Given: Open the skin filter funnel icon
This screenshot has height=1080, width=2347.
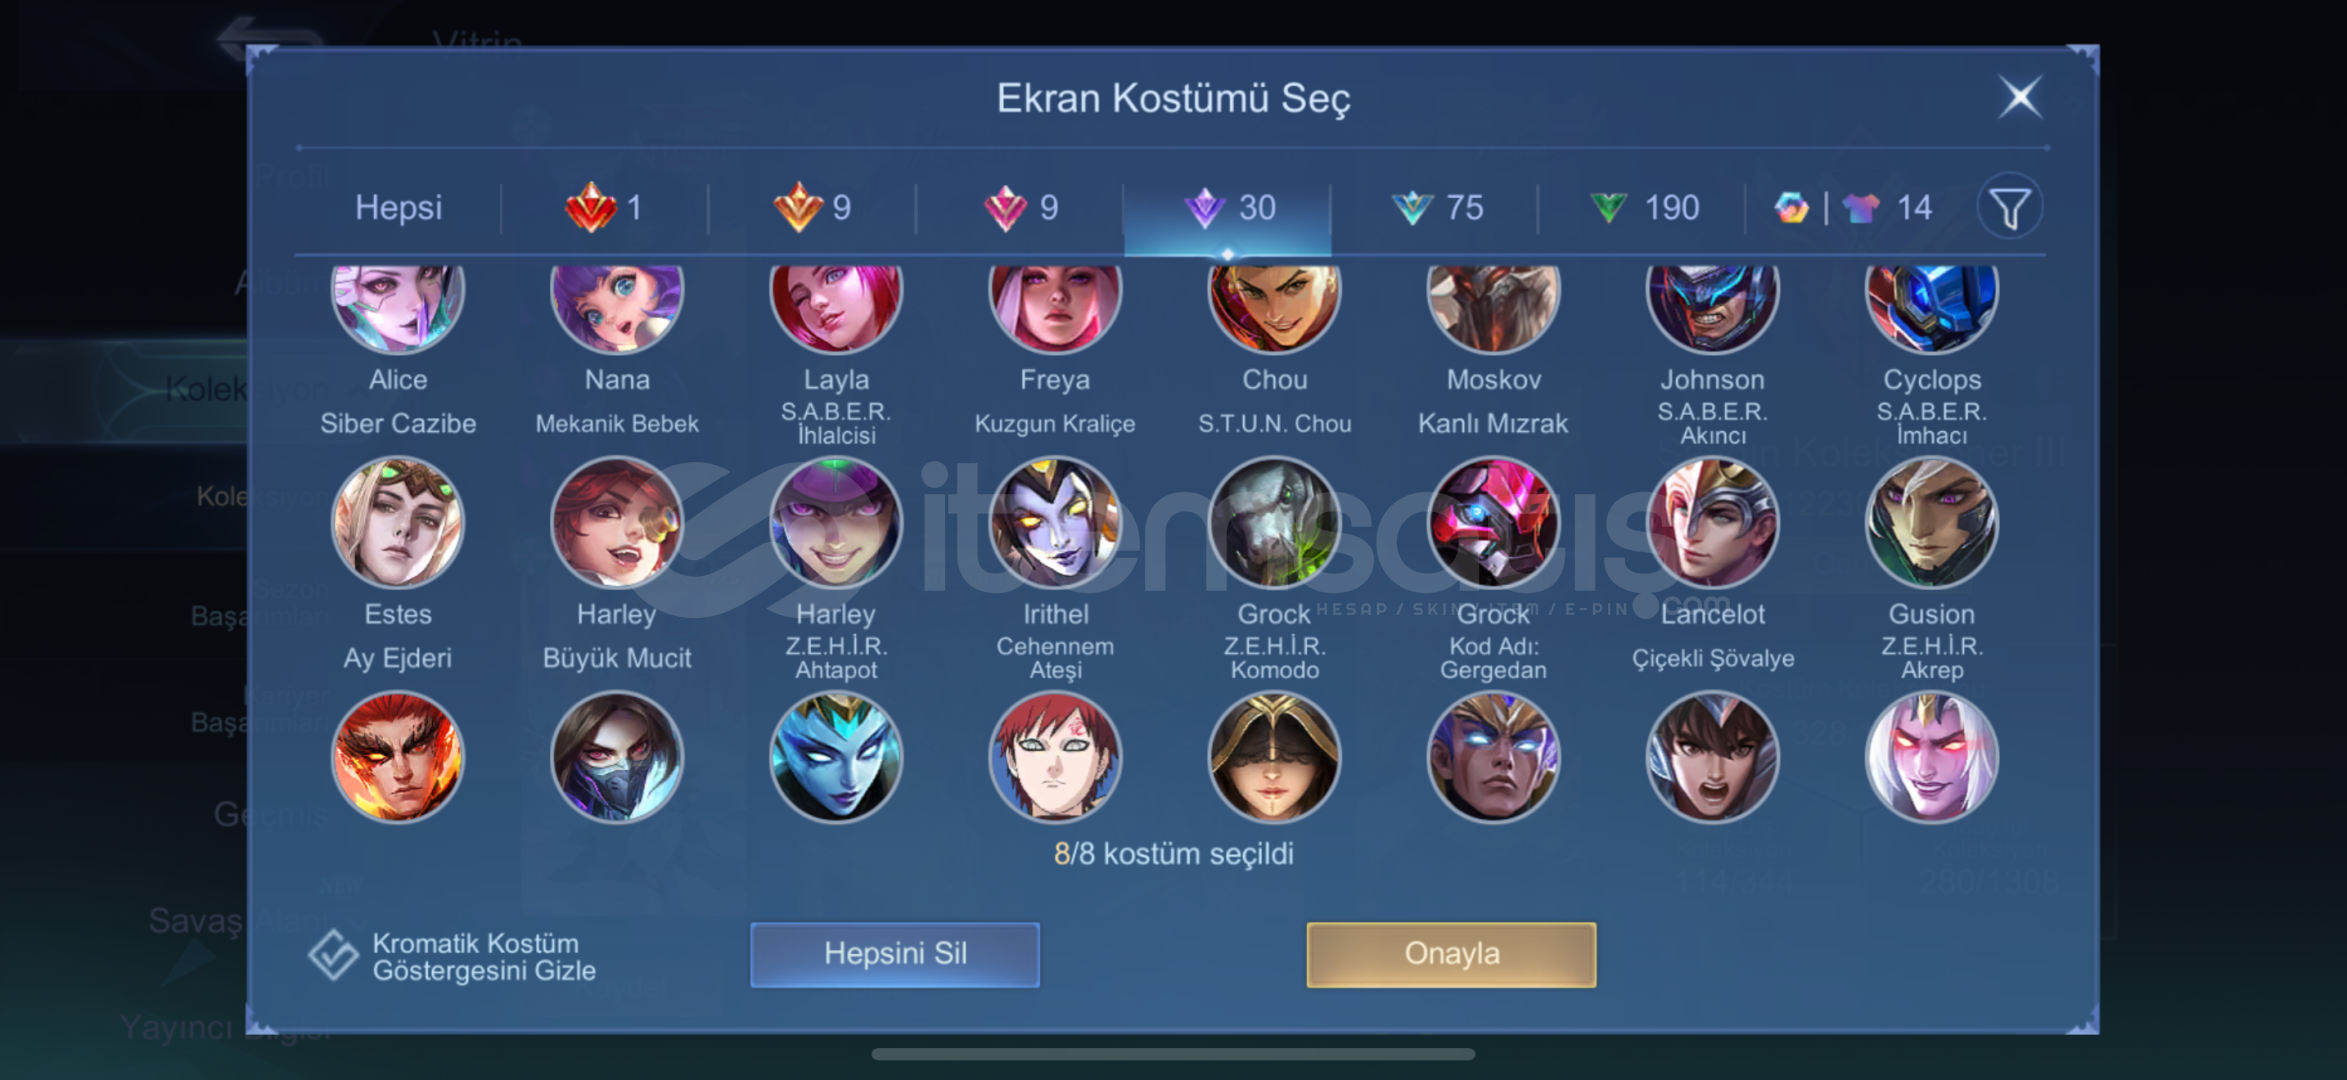Looking at the screenshot, I should (x=2010, y=208).
